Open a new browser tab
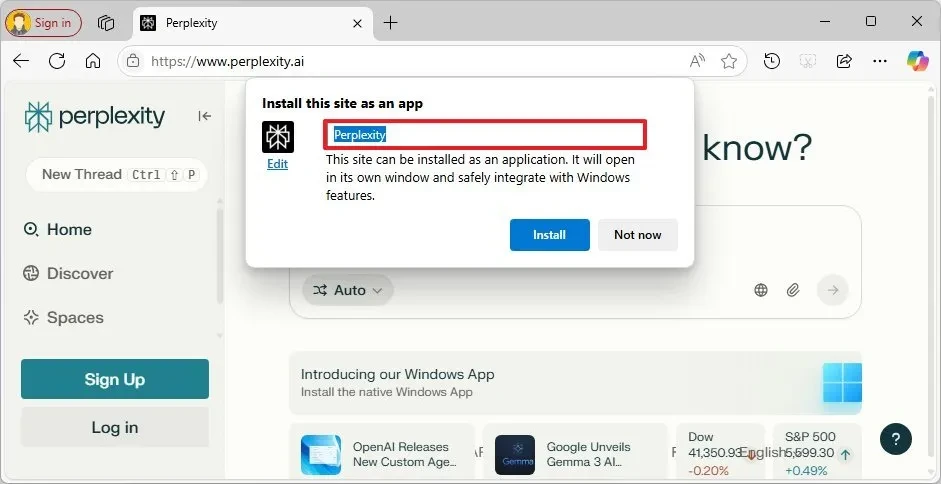941x484 pixels. [x=390, y=22]
